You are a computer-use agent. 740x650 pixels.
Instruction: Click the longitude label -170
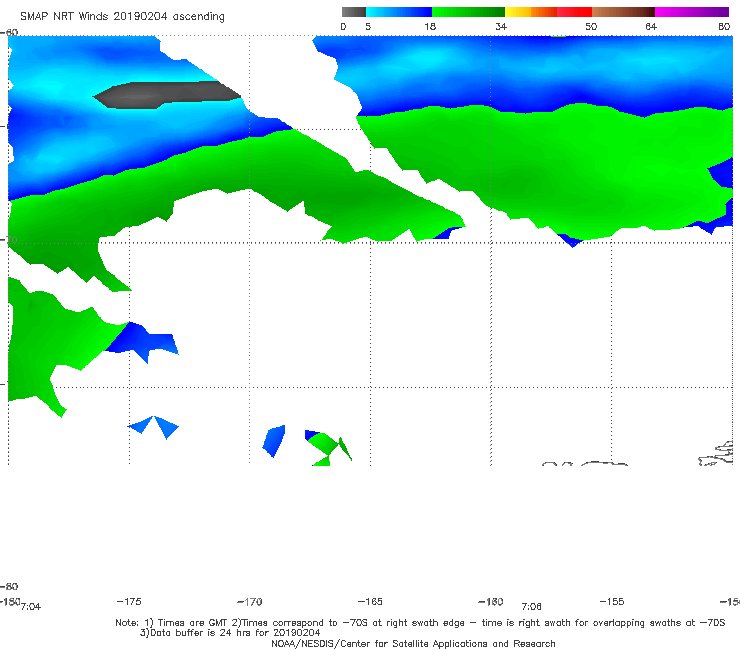click(x=250, y=601)
